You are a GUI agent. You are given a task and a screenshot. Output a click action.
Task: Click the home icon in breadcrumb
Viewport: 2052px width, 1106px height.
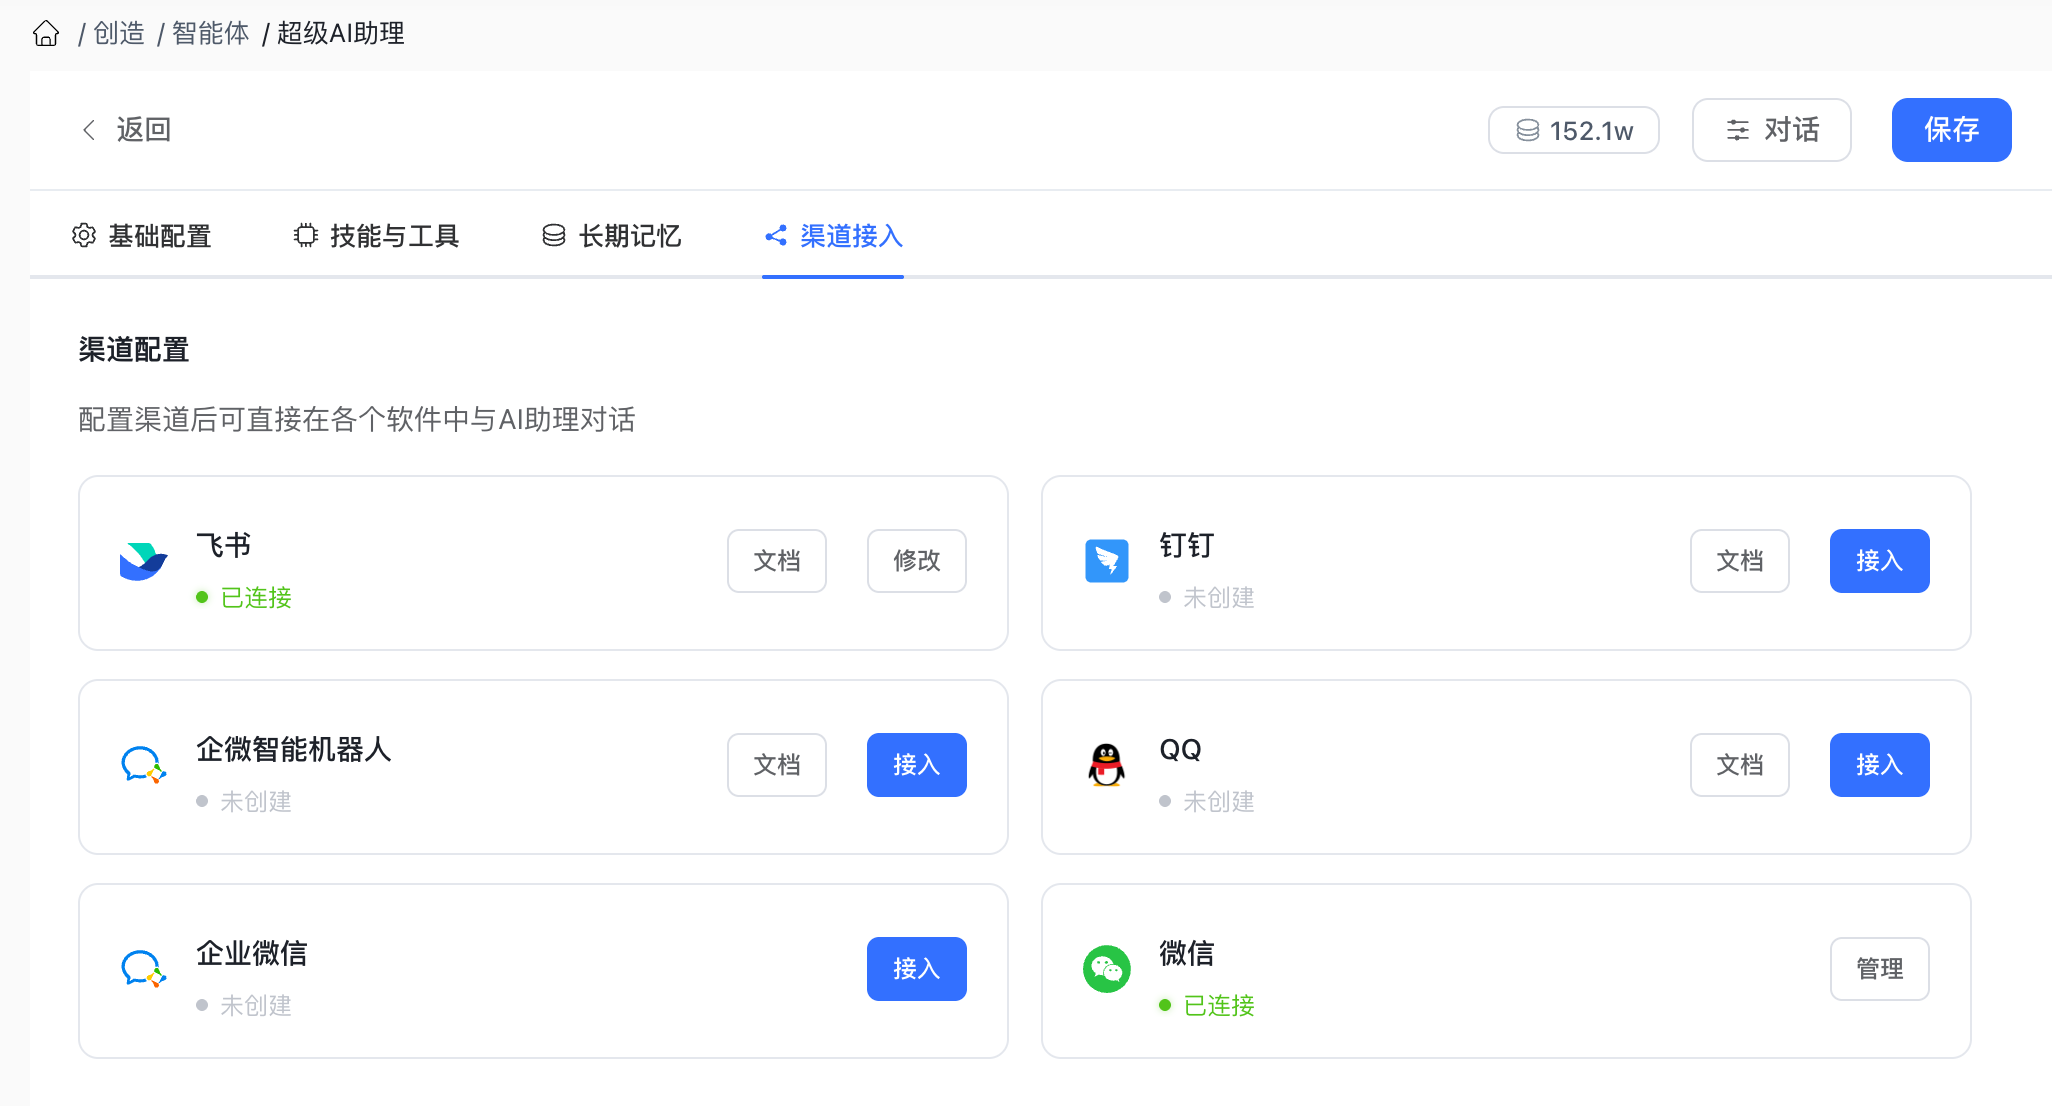tap(46, 34)
